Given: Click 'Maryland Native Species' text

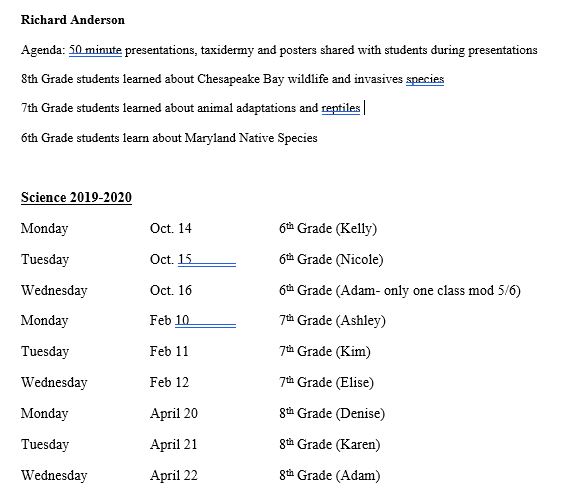Looking at the screenshot, I should coord(251,138).
